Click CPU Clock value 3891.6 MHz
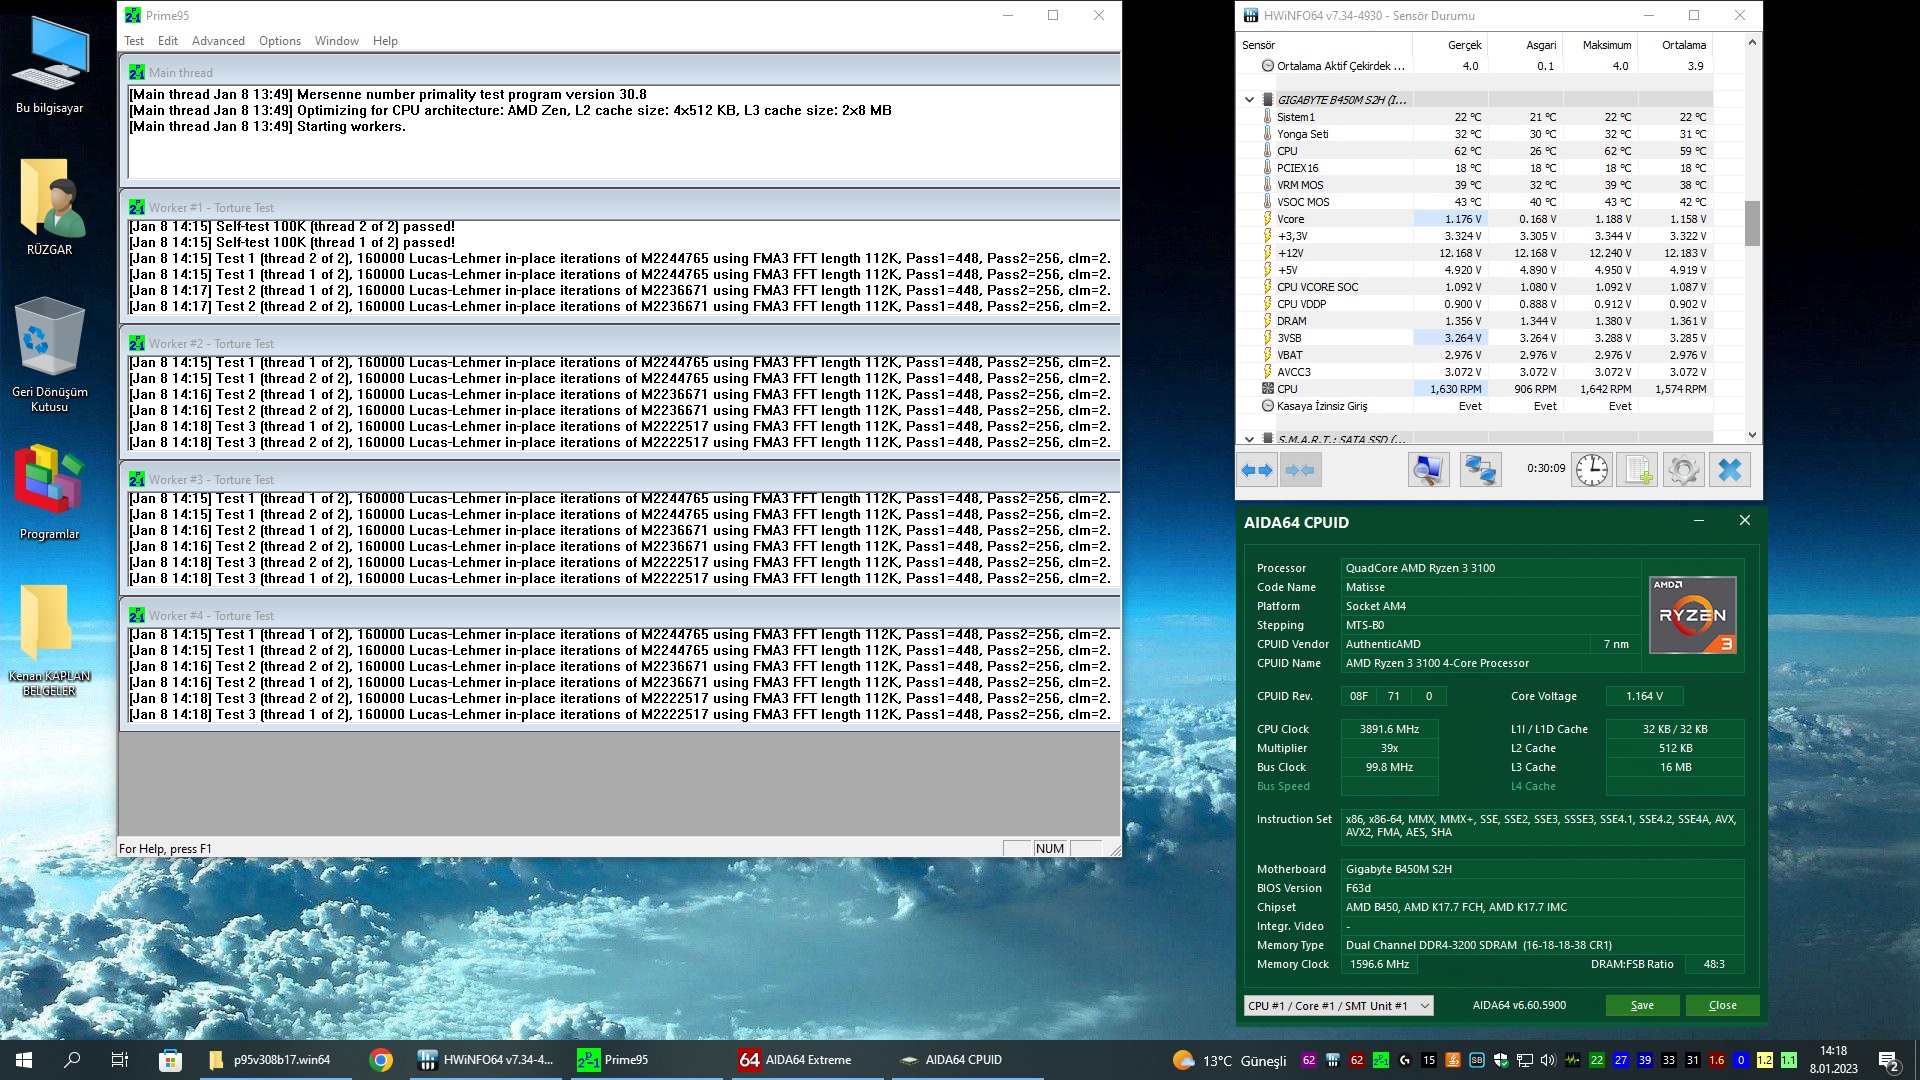This screenshot has height=1080, width=1920. point(1389,729)
